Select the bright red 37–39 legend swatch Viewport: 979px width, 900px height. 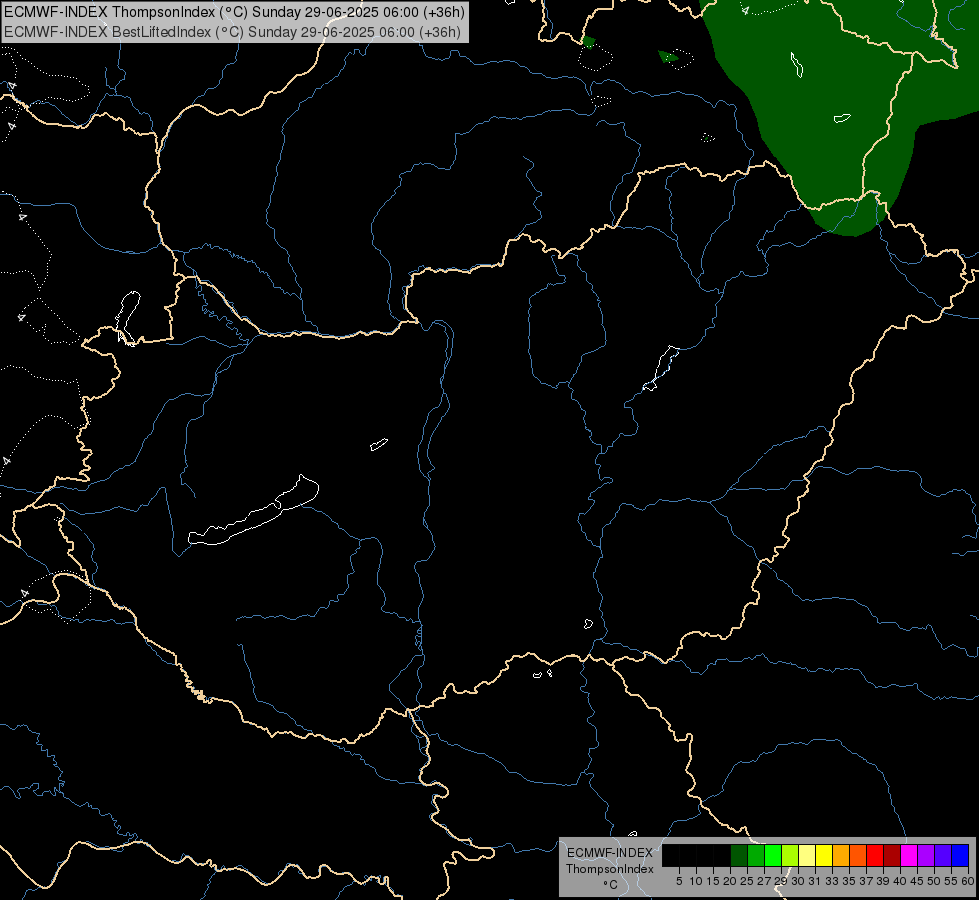coord(874,855)
